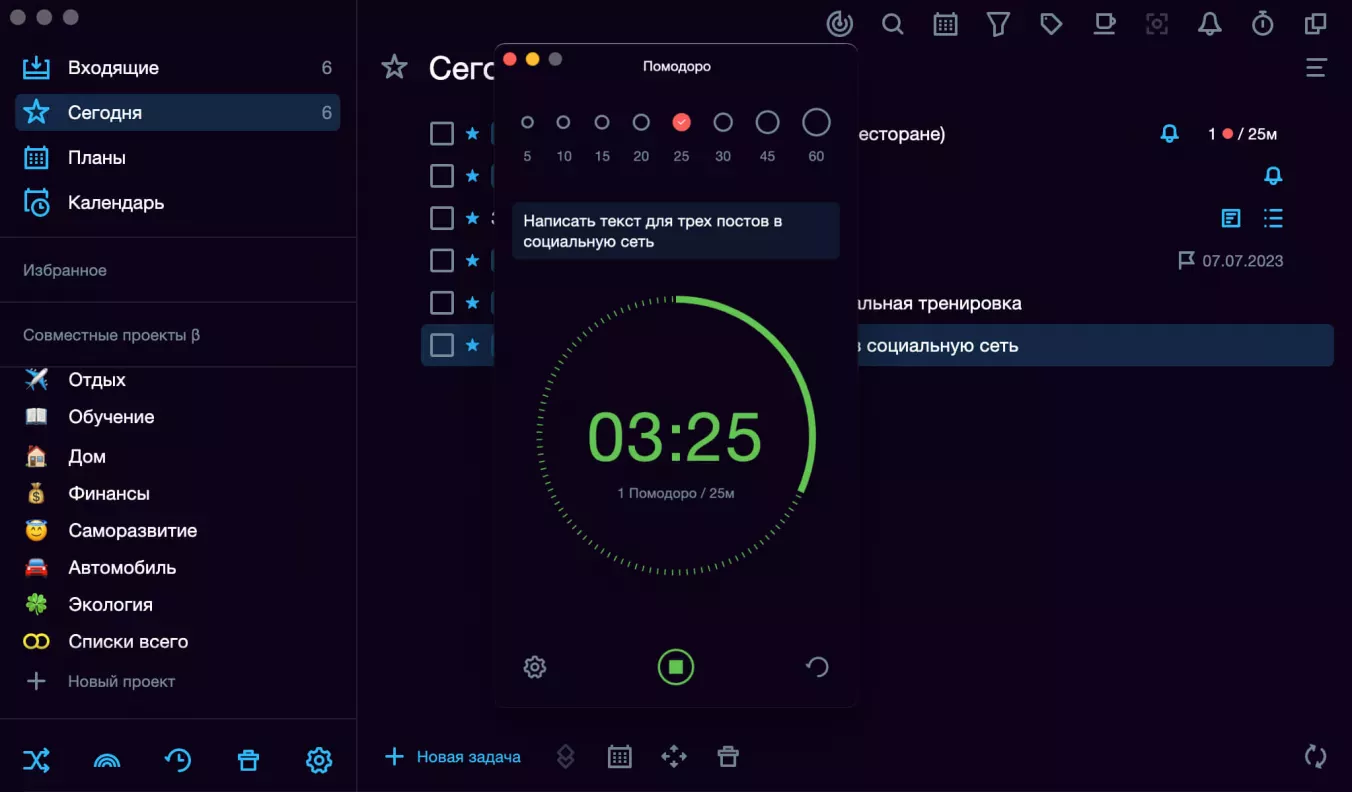Click the search magnifier icon
Image resolution: width=1352 pixels, height=792 pixels.
click(x=893, y=23)
